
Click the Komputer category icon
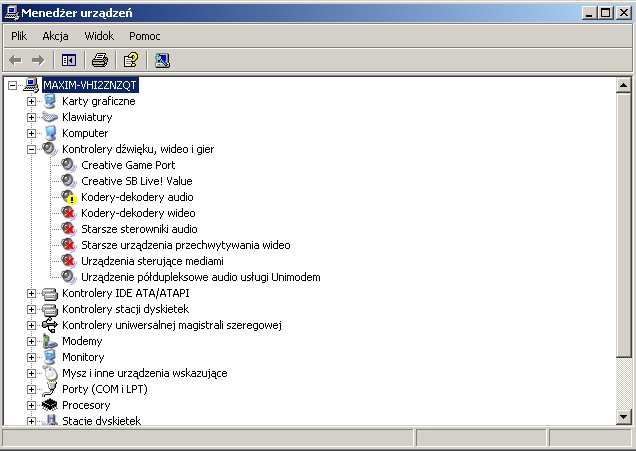49,133
